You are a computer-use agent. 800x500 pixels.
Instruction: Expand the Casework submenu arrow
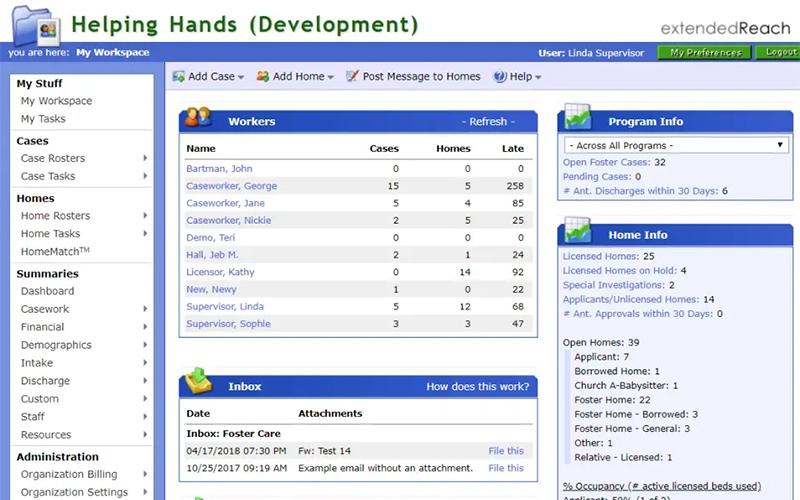(x=145, y=309)
